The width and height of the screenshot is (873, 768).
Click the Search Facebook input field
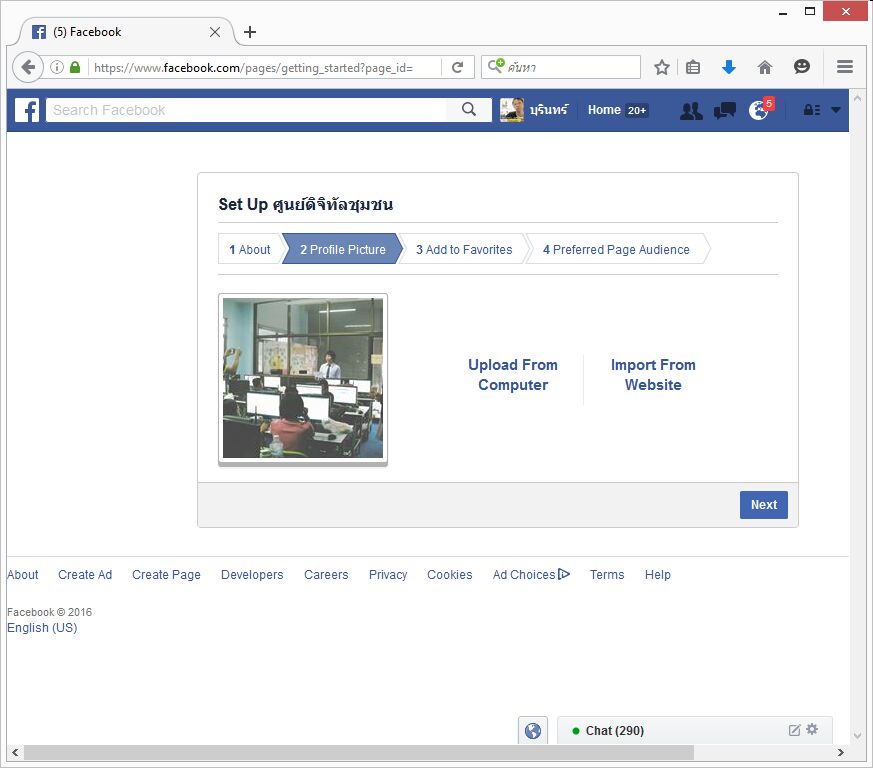(x=245, y=110)
